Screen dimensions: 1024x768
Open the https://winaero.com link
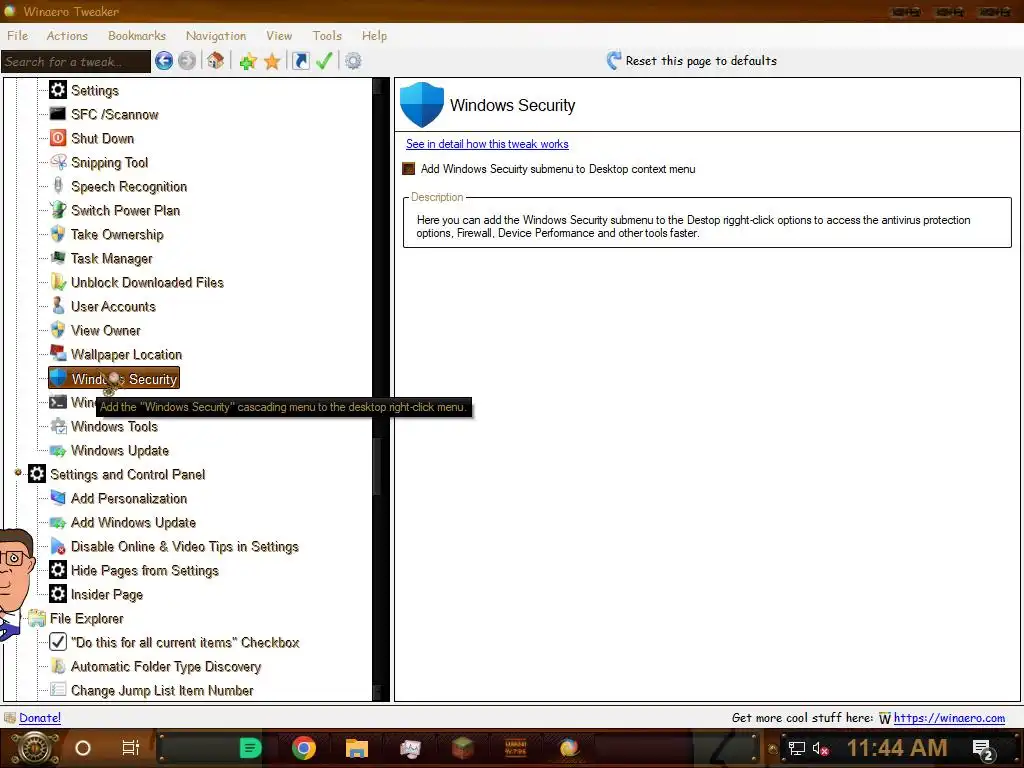[949, 718]
